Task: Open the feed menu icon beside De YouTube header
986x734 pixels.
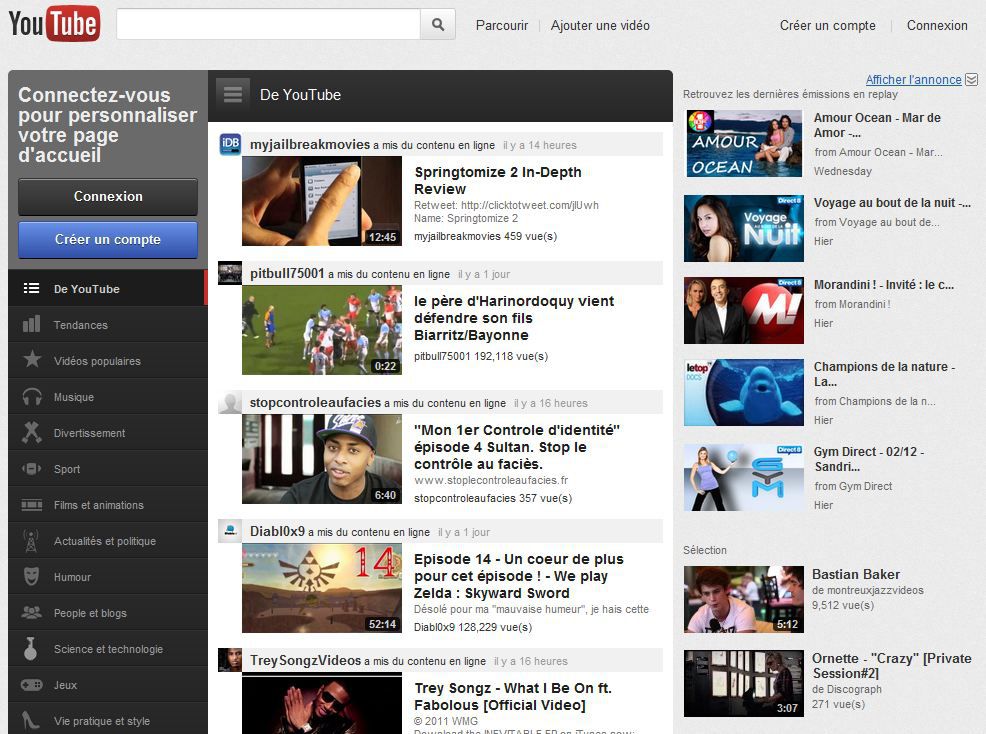Action: (233, 94)
